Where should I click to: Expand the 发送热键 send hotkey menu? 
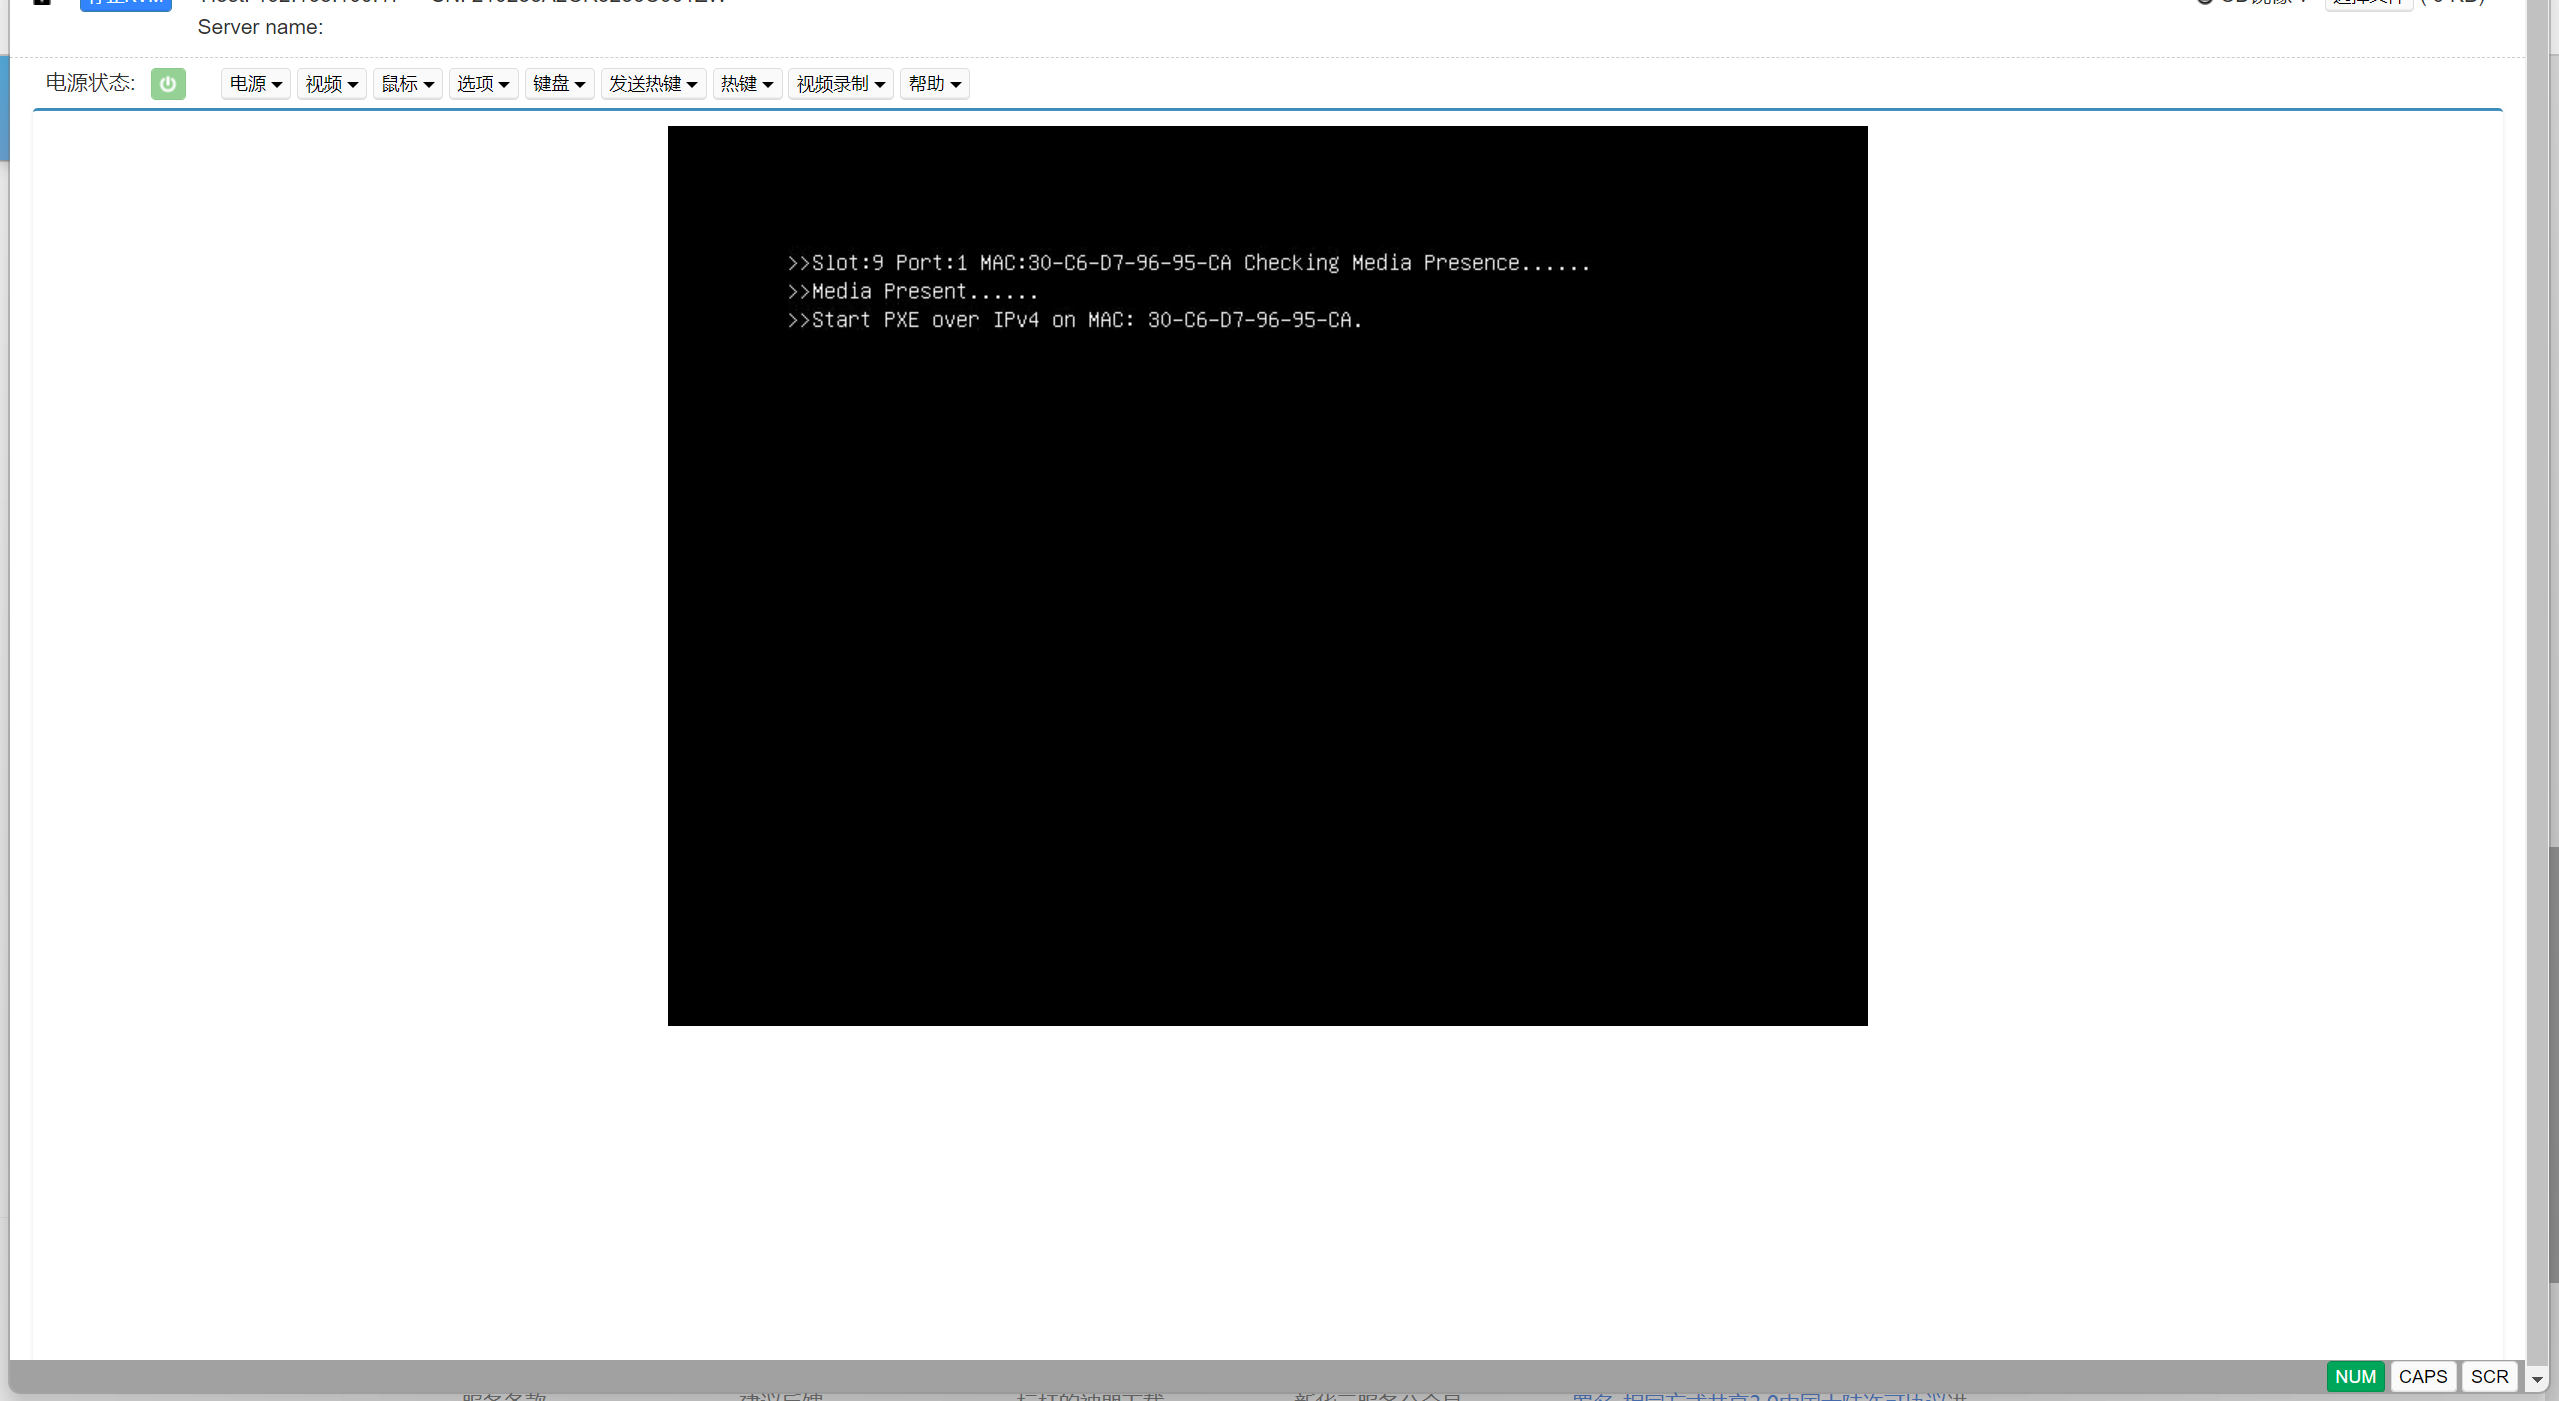653,84
